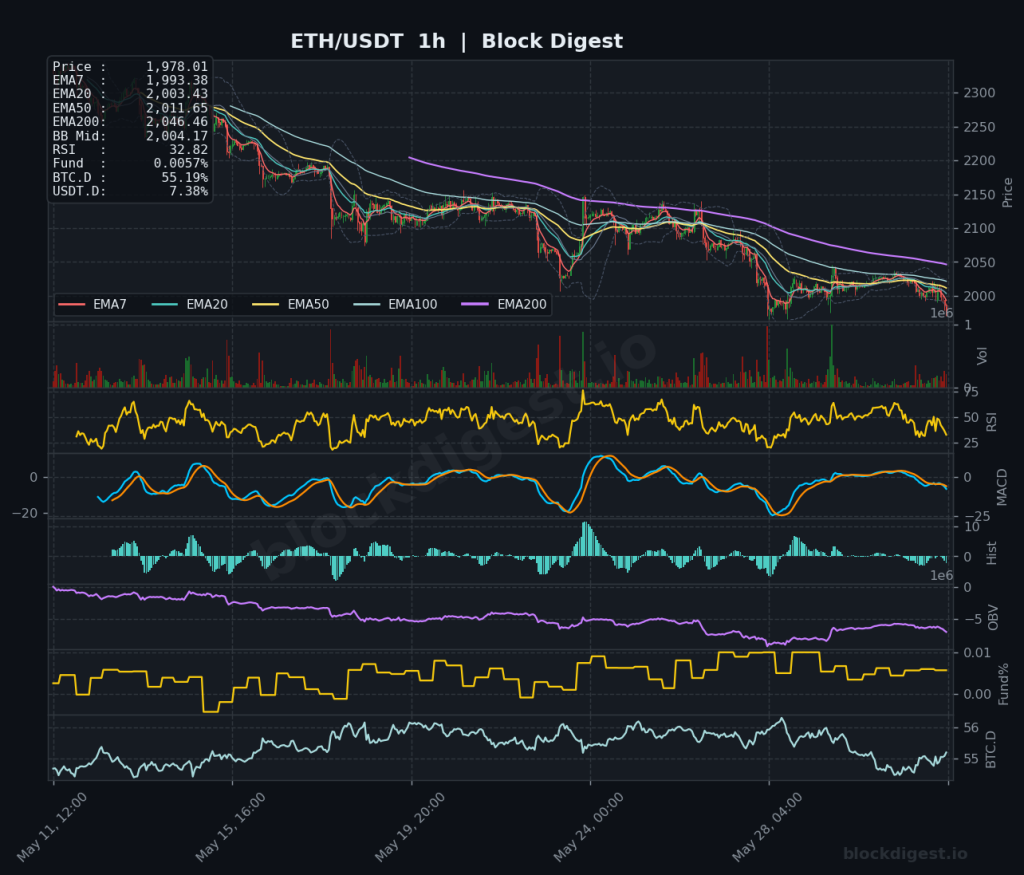Click the OBV panel axis label
Image resolution: width=1024 pixels, height=875 pixels.
coord(993,617)
